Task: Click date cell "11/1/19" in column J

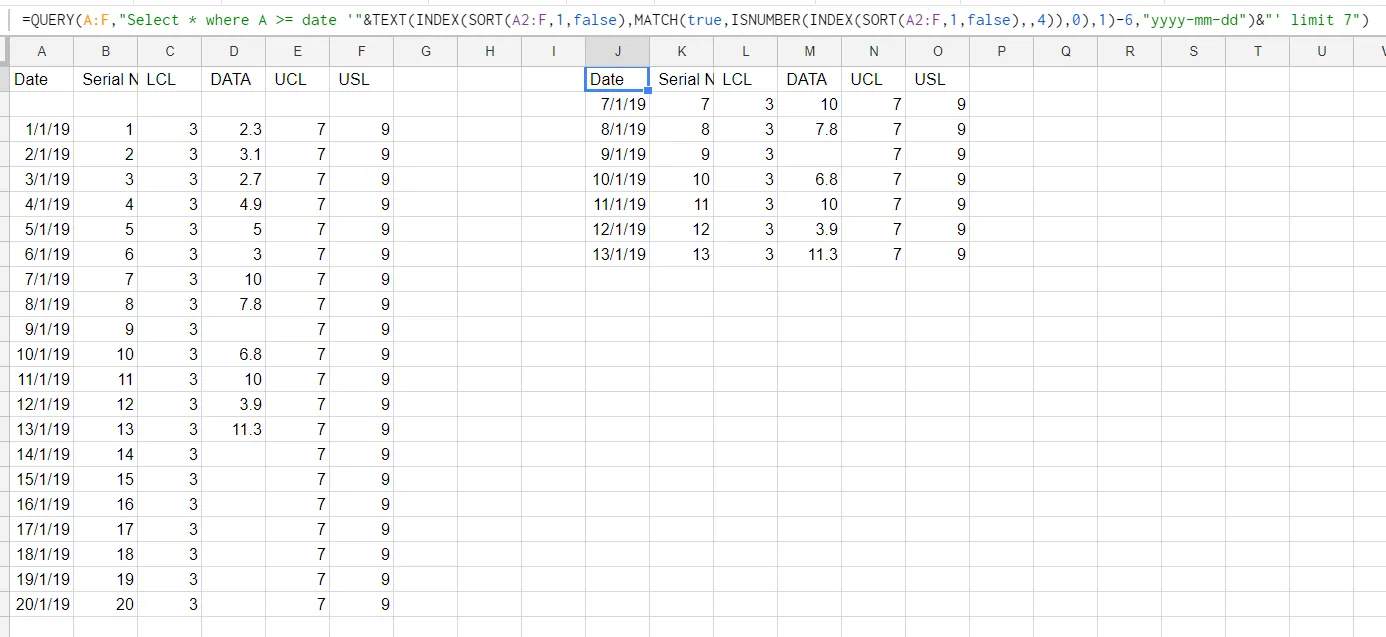Action: (618, 204)
